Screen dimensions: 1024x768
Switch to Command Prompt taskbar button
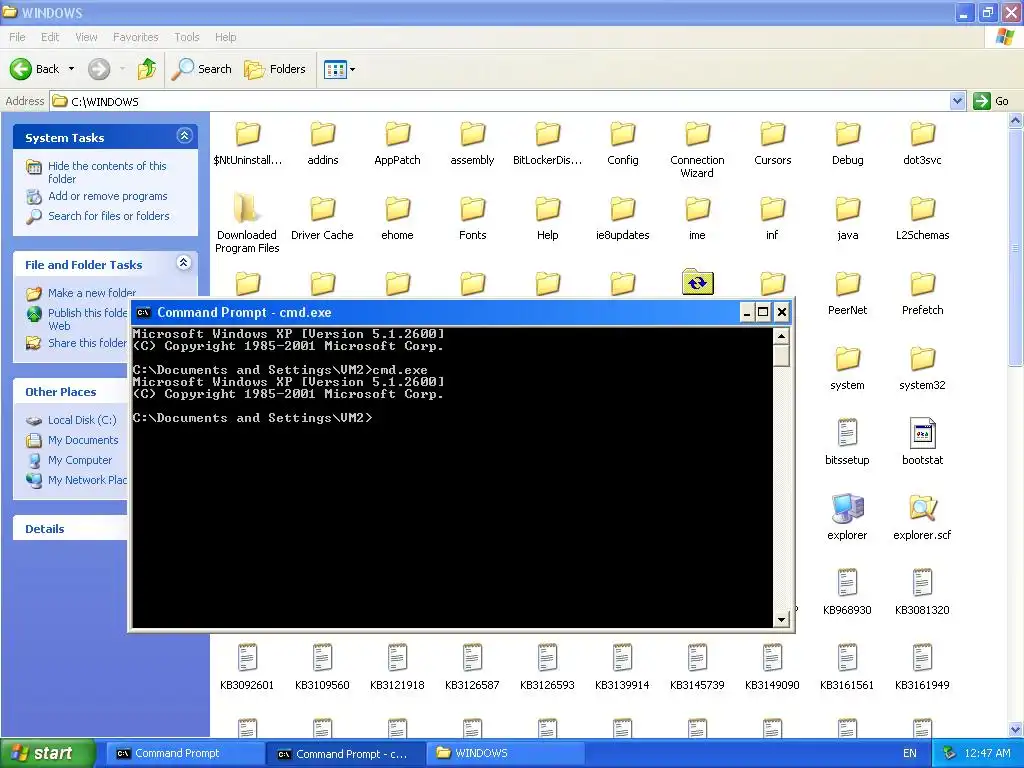point(183,753)
